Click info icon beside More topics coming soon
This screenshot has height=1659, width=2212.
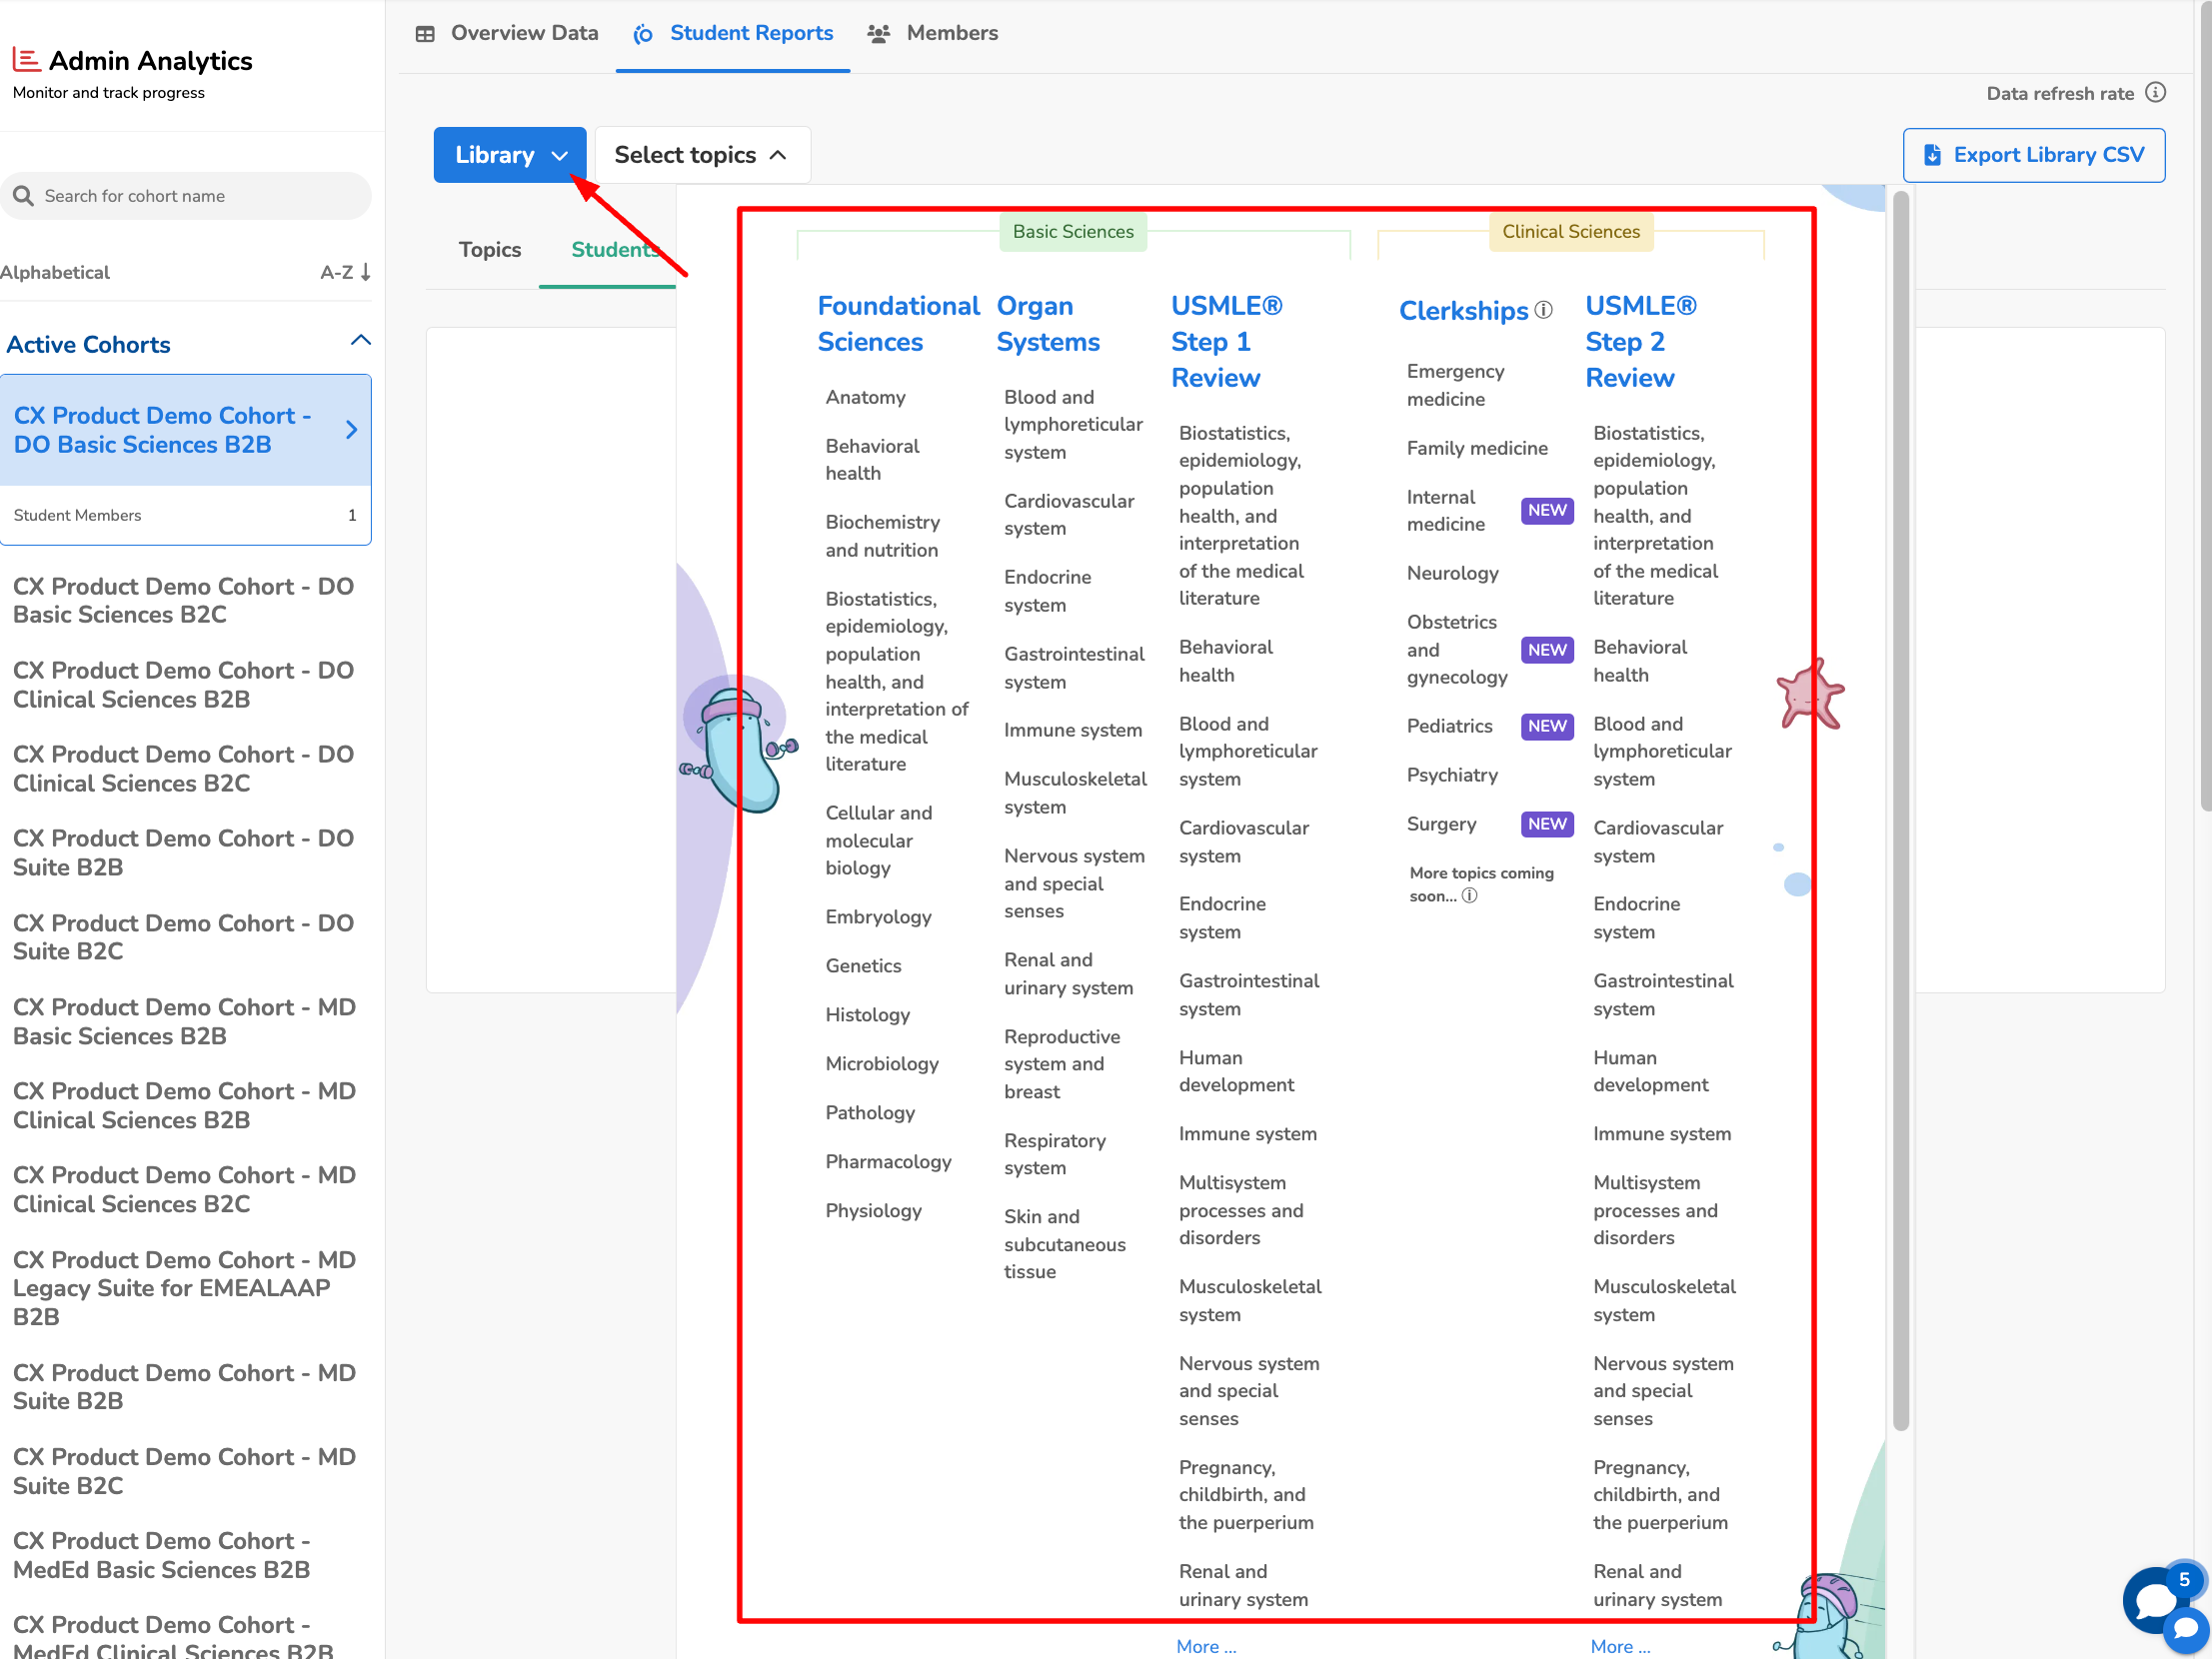(x=1469, y=896)
